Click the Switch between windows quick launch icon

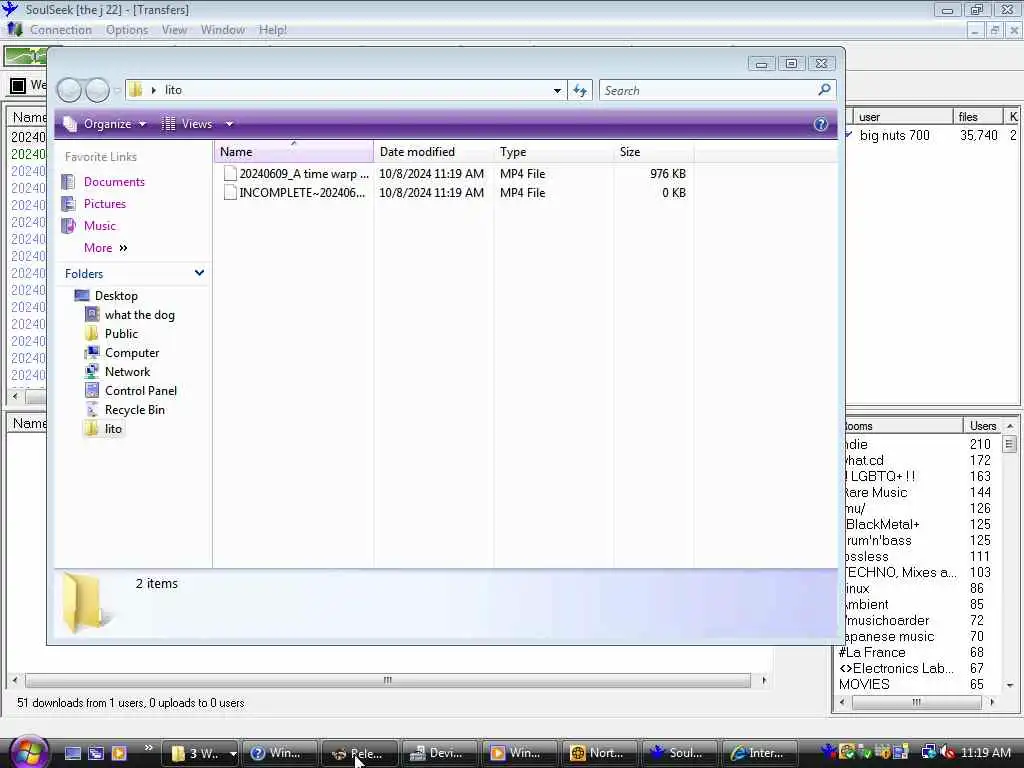(96, 753)
